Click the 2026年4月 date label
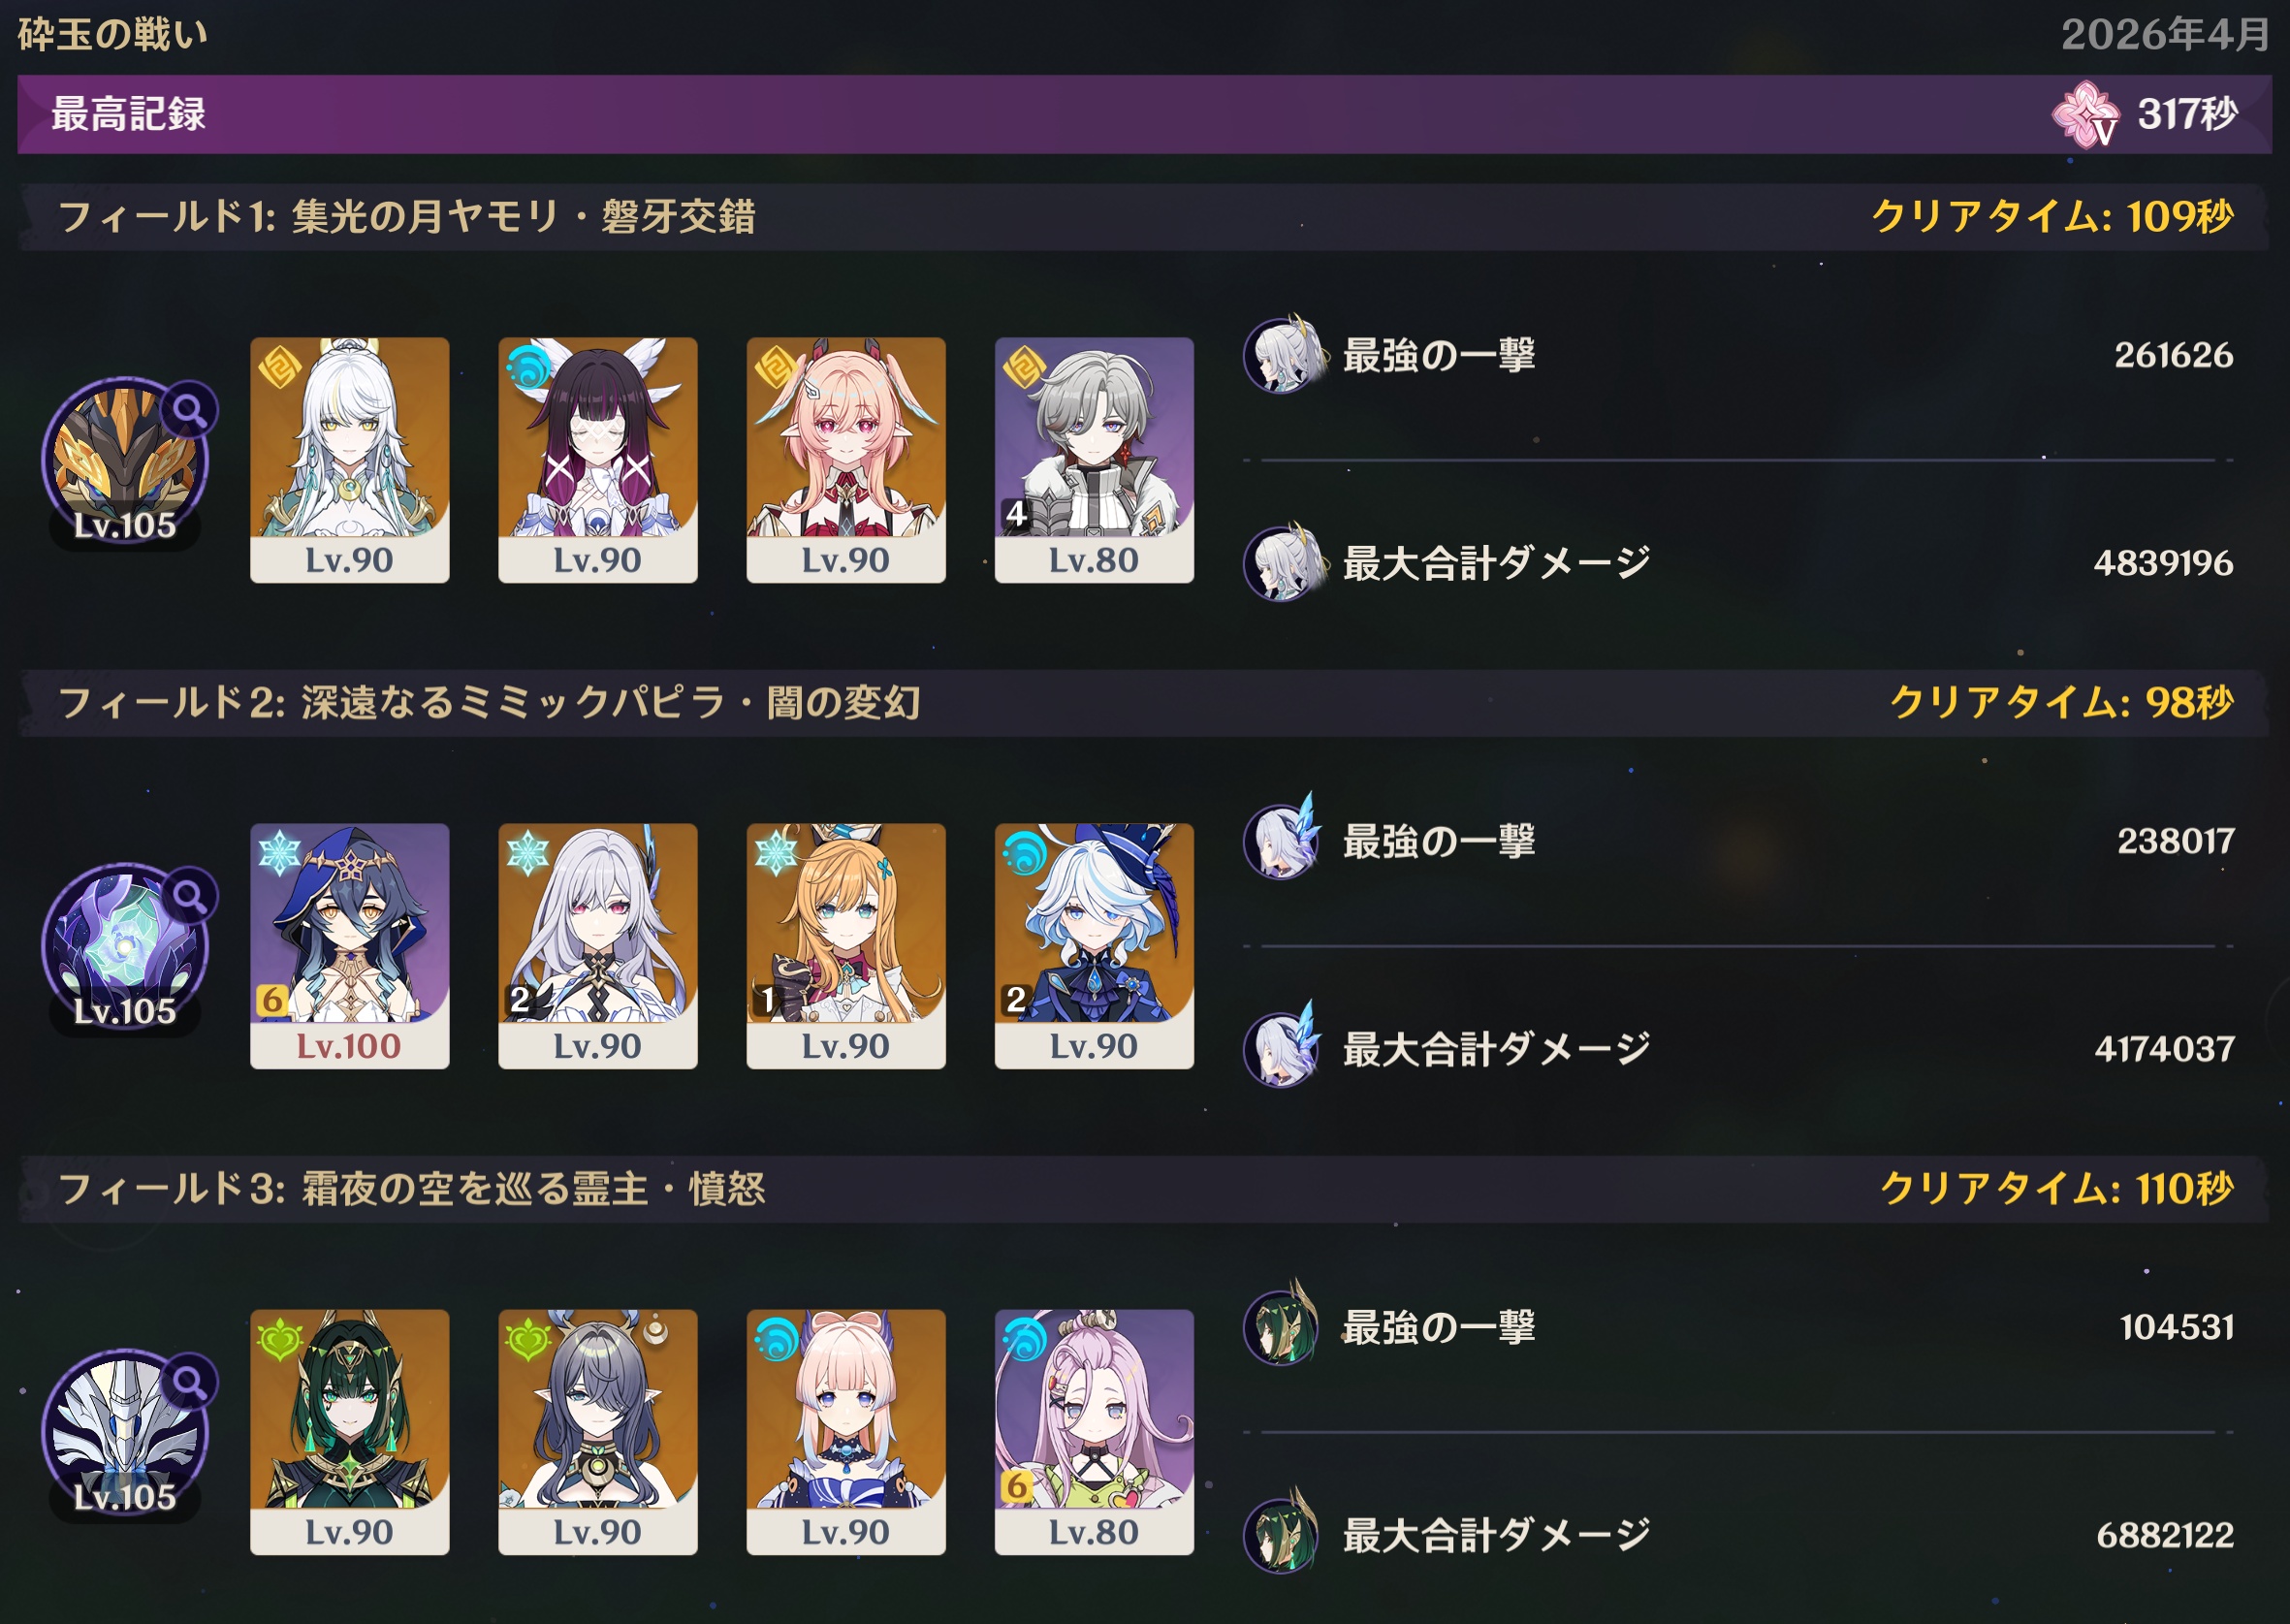Viewport: 2290px width, 1624px height. [2165, 34]
